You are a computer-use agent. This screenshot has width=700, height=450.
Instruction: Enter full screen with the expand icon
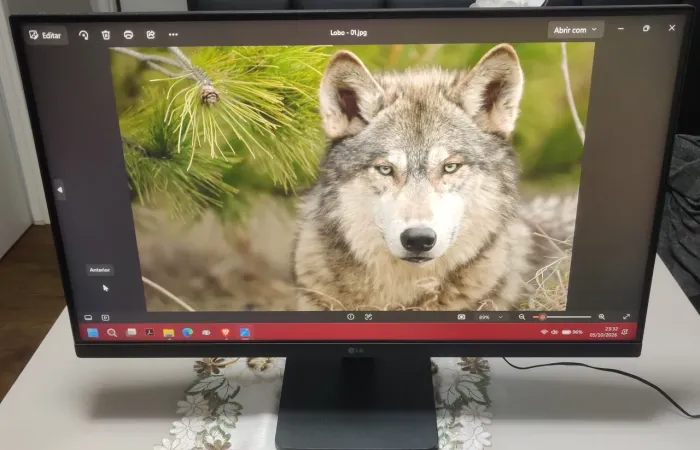pos(626,317)
